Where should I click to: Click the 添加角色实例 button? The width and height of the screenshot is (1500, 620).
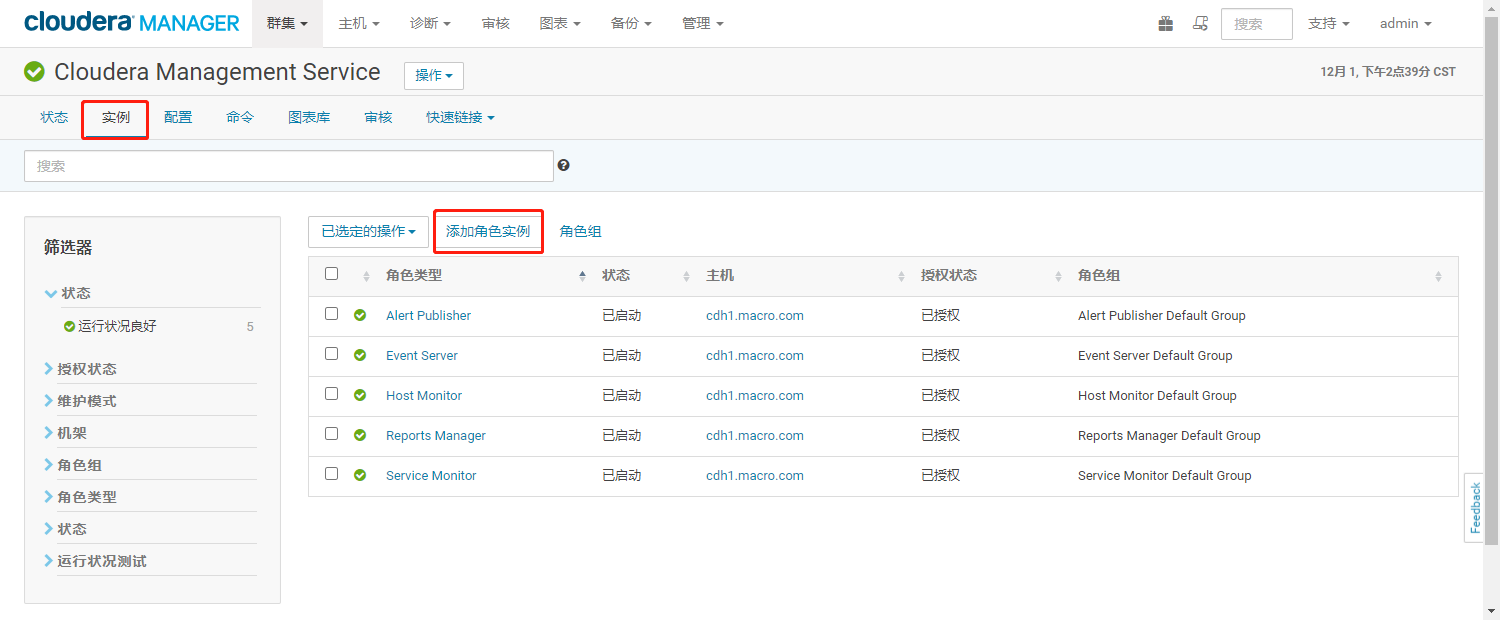488,231
